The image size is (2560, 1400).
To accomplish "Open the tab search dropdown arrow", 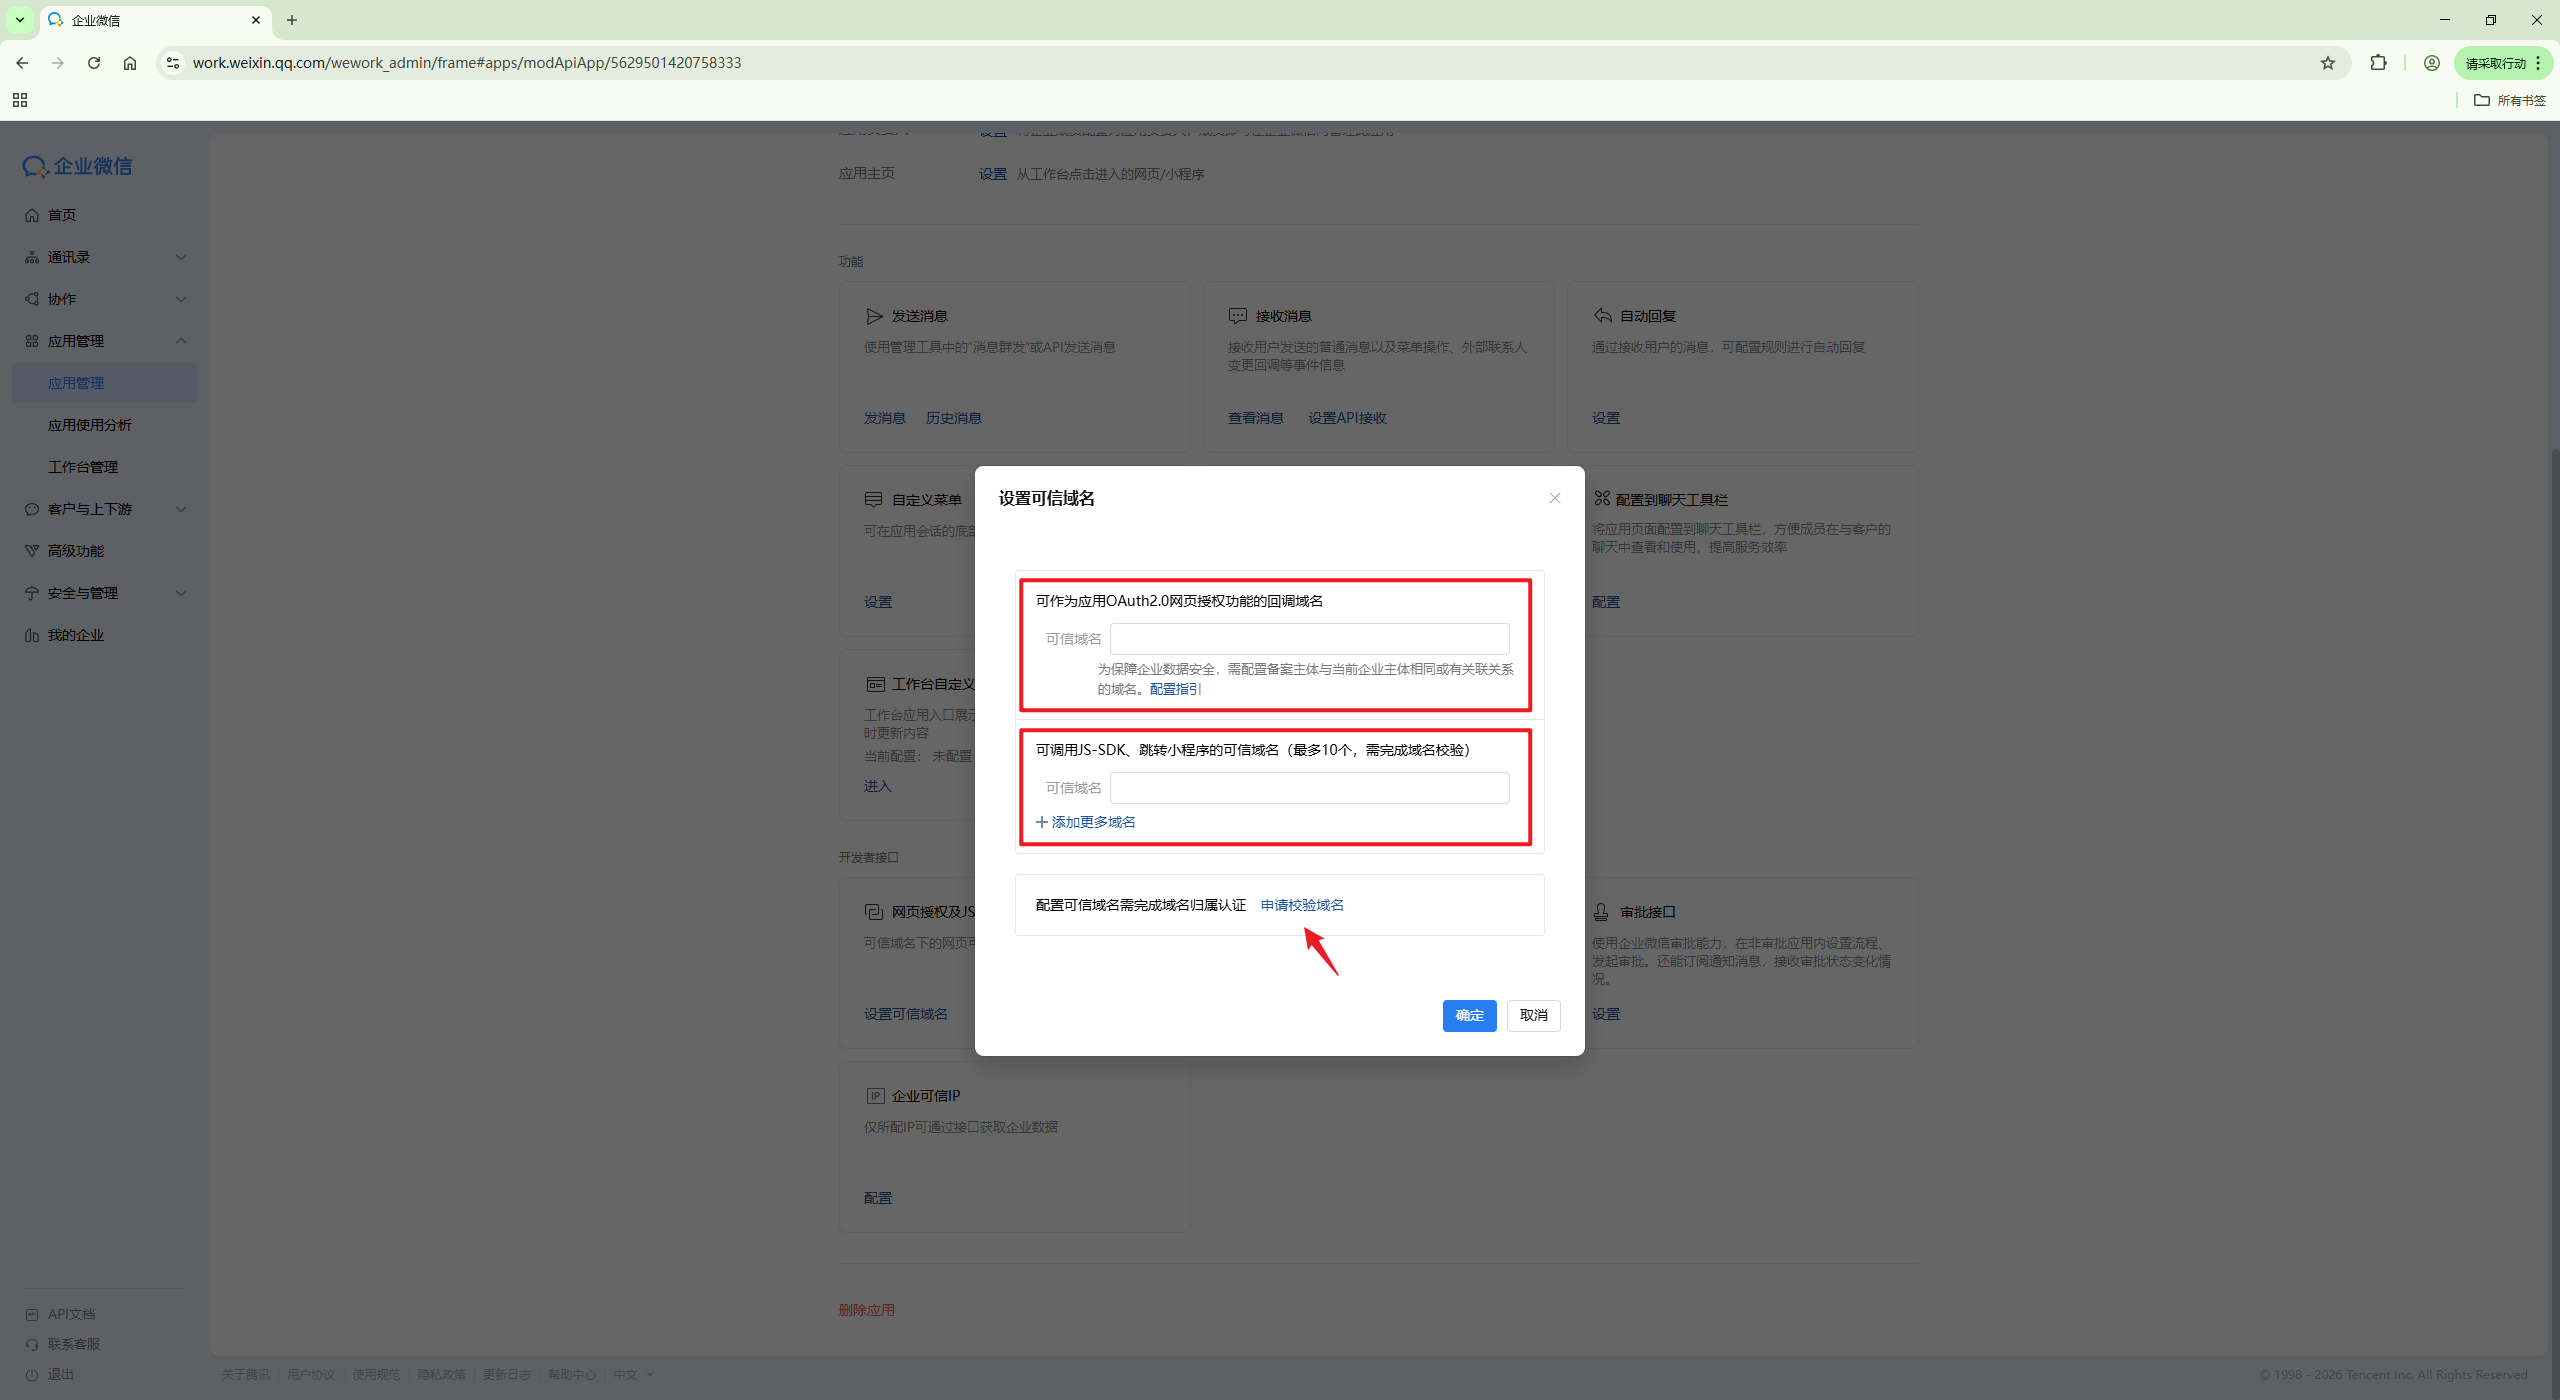I will point(20,20).
